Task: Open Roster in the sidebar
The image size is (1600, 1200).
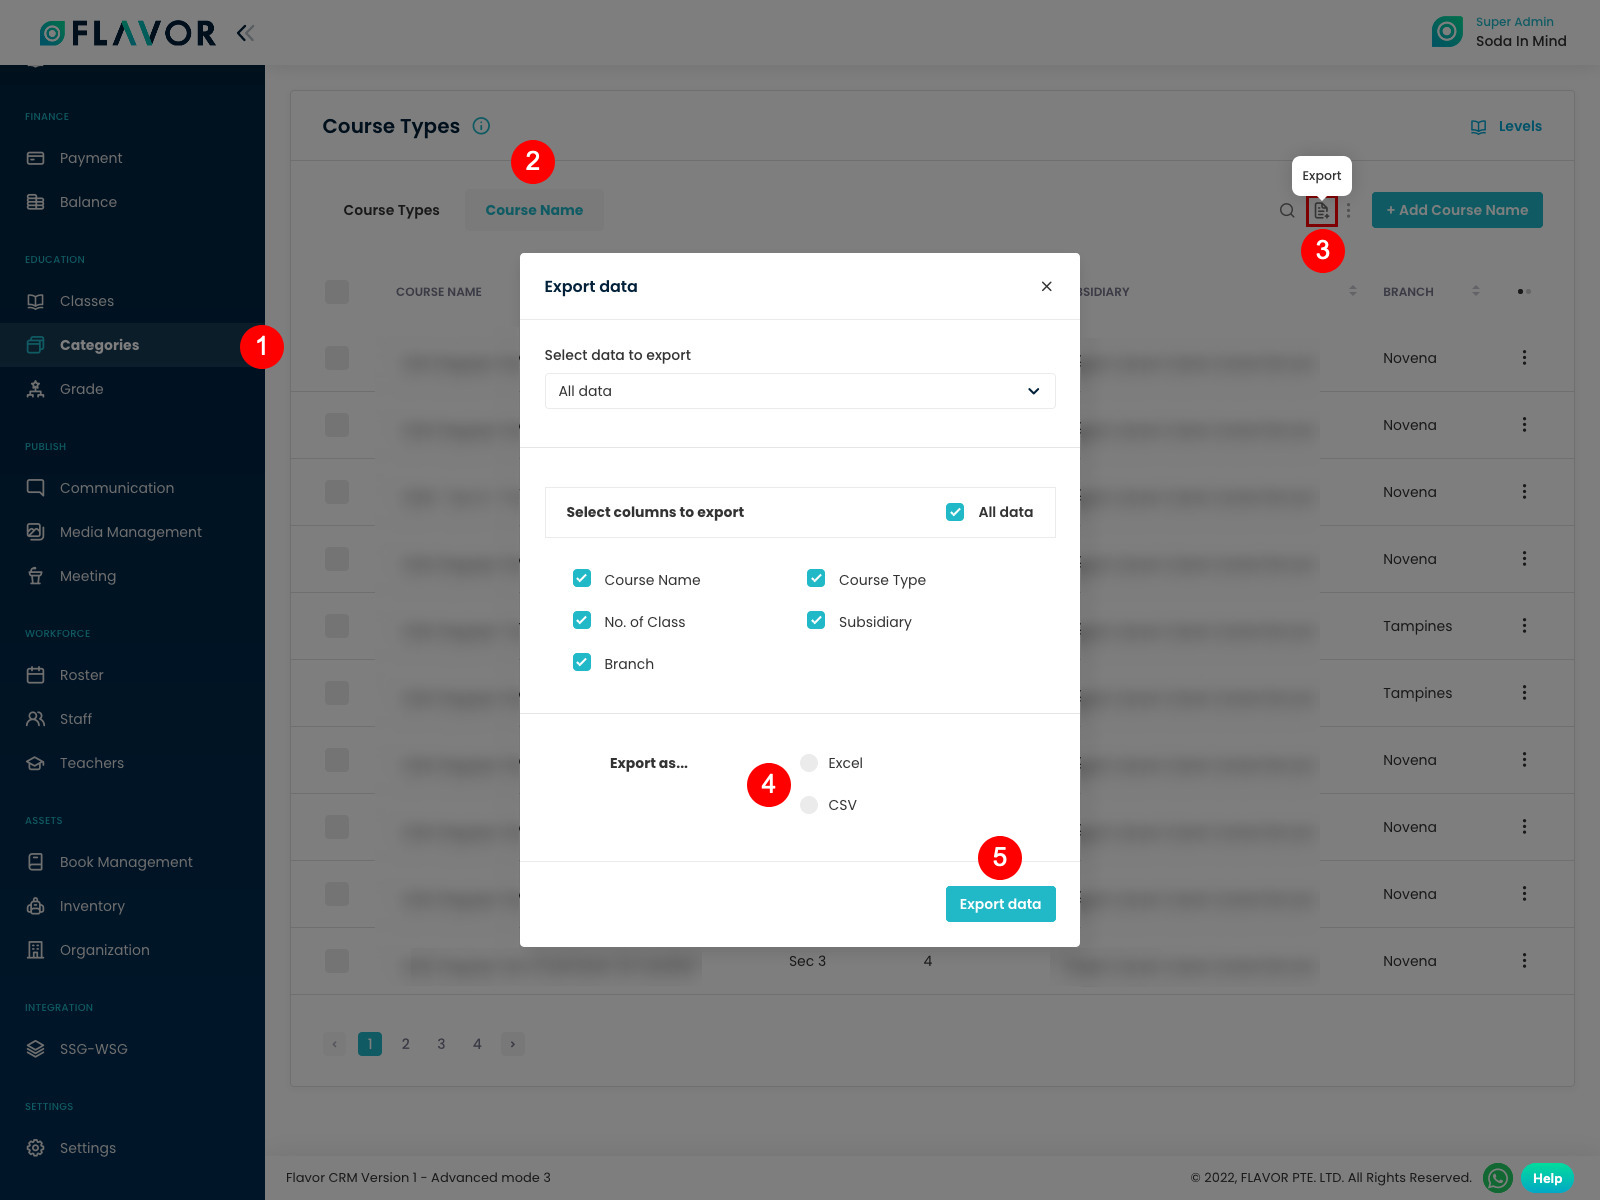Action: pyautogui.click(x=81, y=675)
